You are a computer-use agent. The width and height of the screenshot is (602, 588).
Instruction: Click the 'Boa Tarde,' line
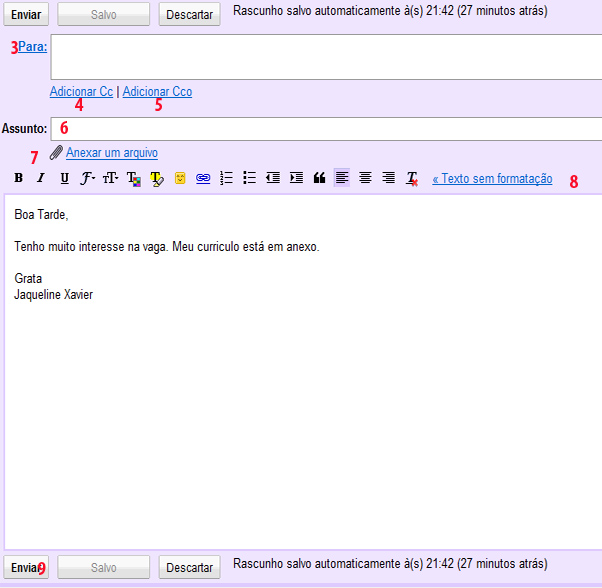(41, 215)
